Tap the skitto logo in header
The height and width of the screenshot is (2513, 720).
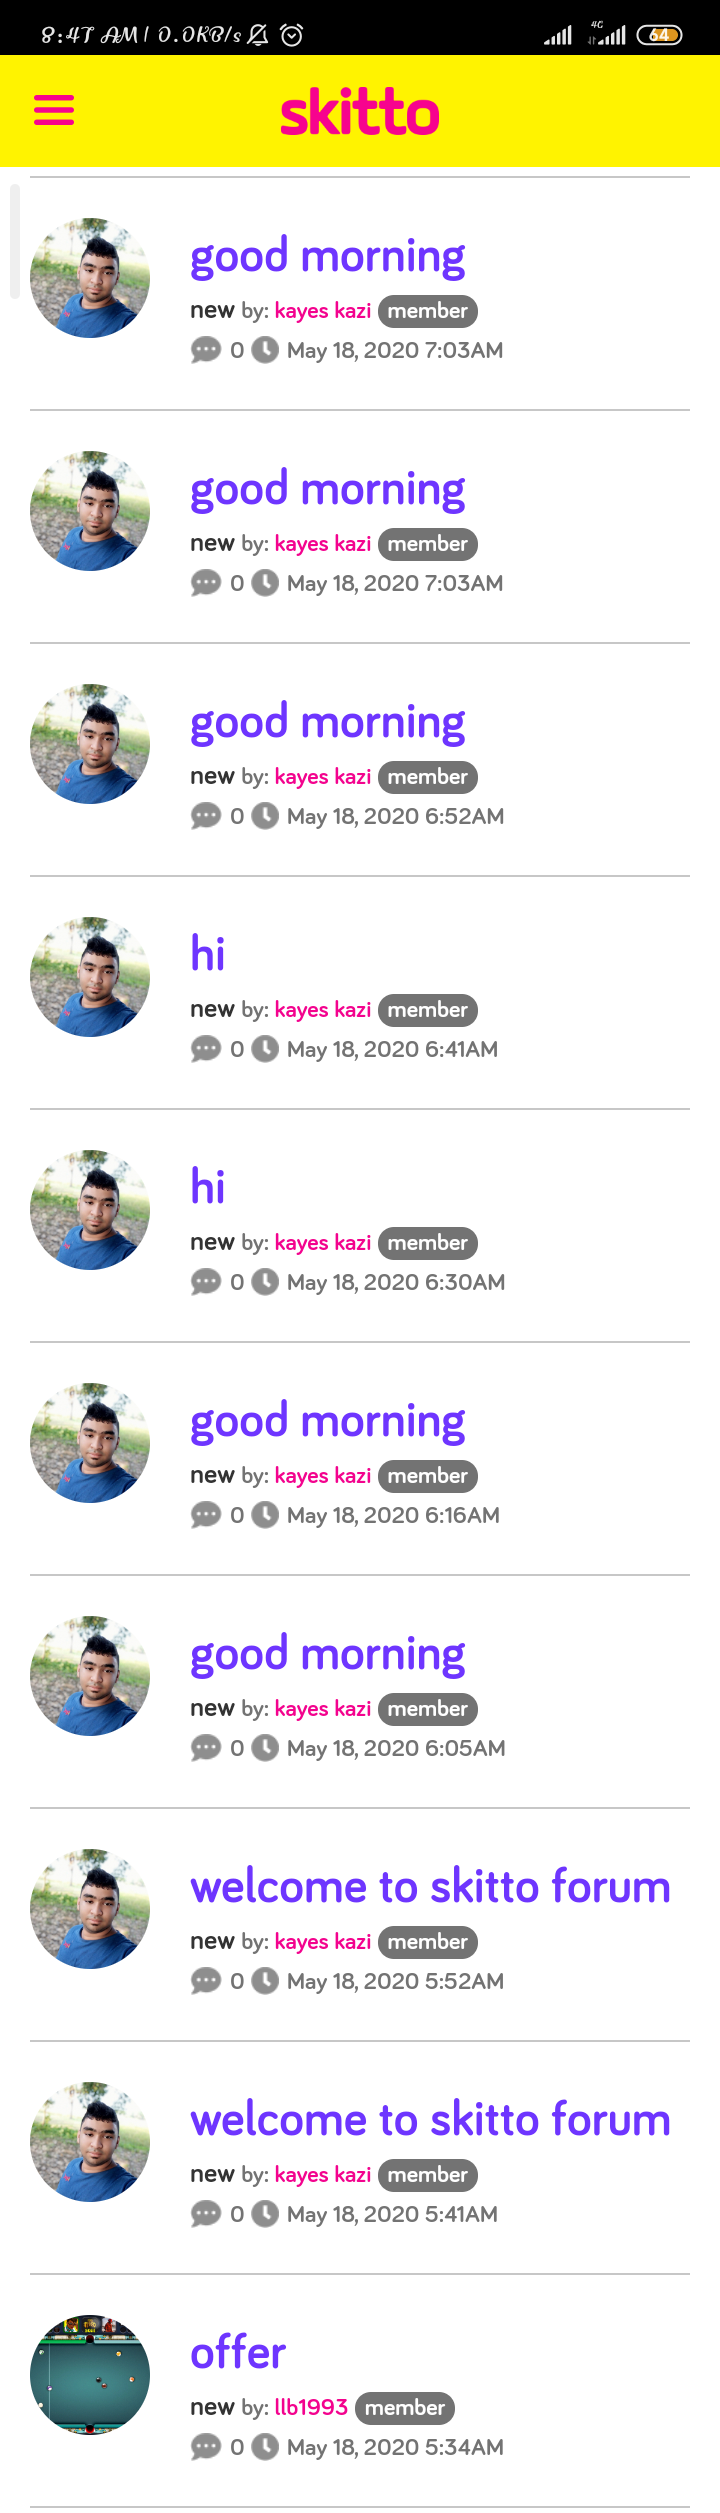[x=360, y=112]
